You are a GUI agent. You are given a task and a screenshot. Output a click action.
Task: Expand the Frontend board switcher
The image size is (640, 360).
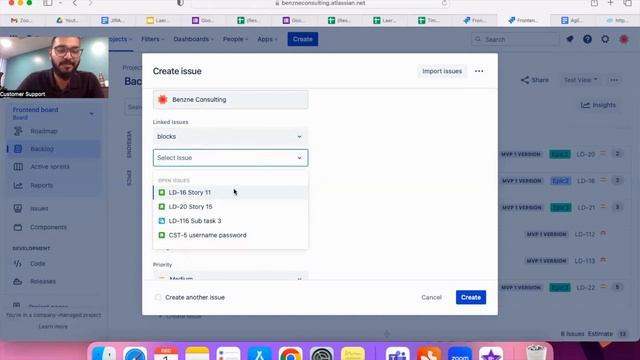91,113
